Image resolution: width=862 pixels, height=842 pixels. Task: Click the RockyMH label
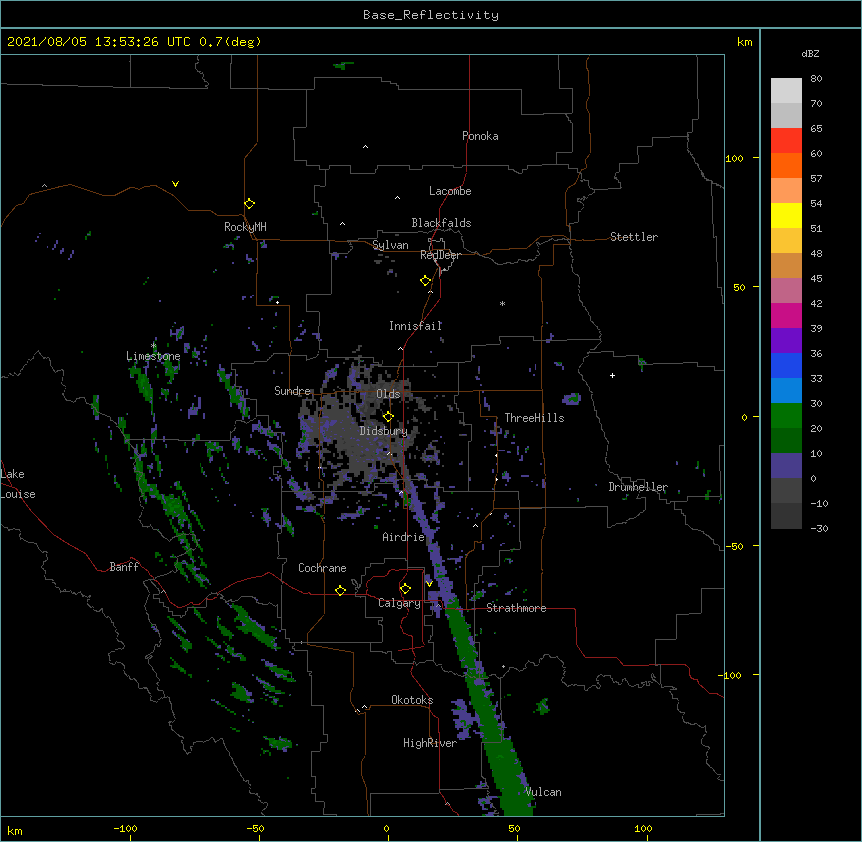[245, 227]
